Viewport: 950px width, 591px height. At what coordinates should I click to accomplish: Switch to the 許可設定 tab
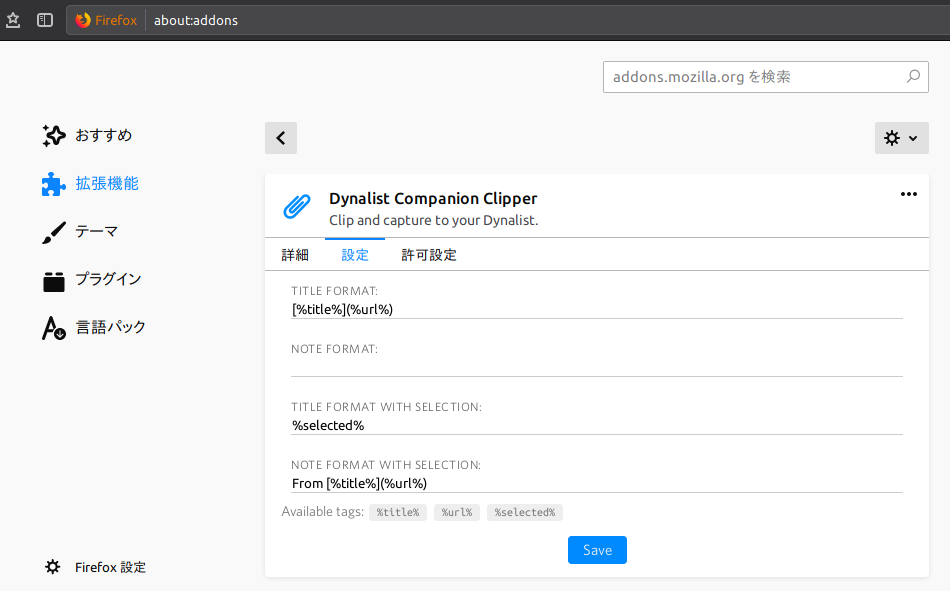tap(428, 255)
